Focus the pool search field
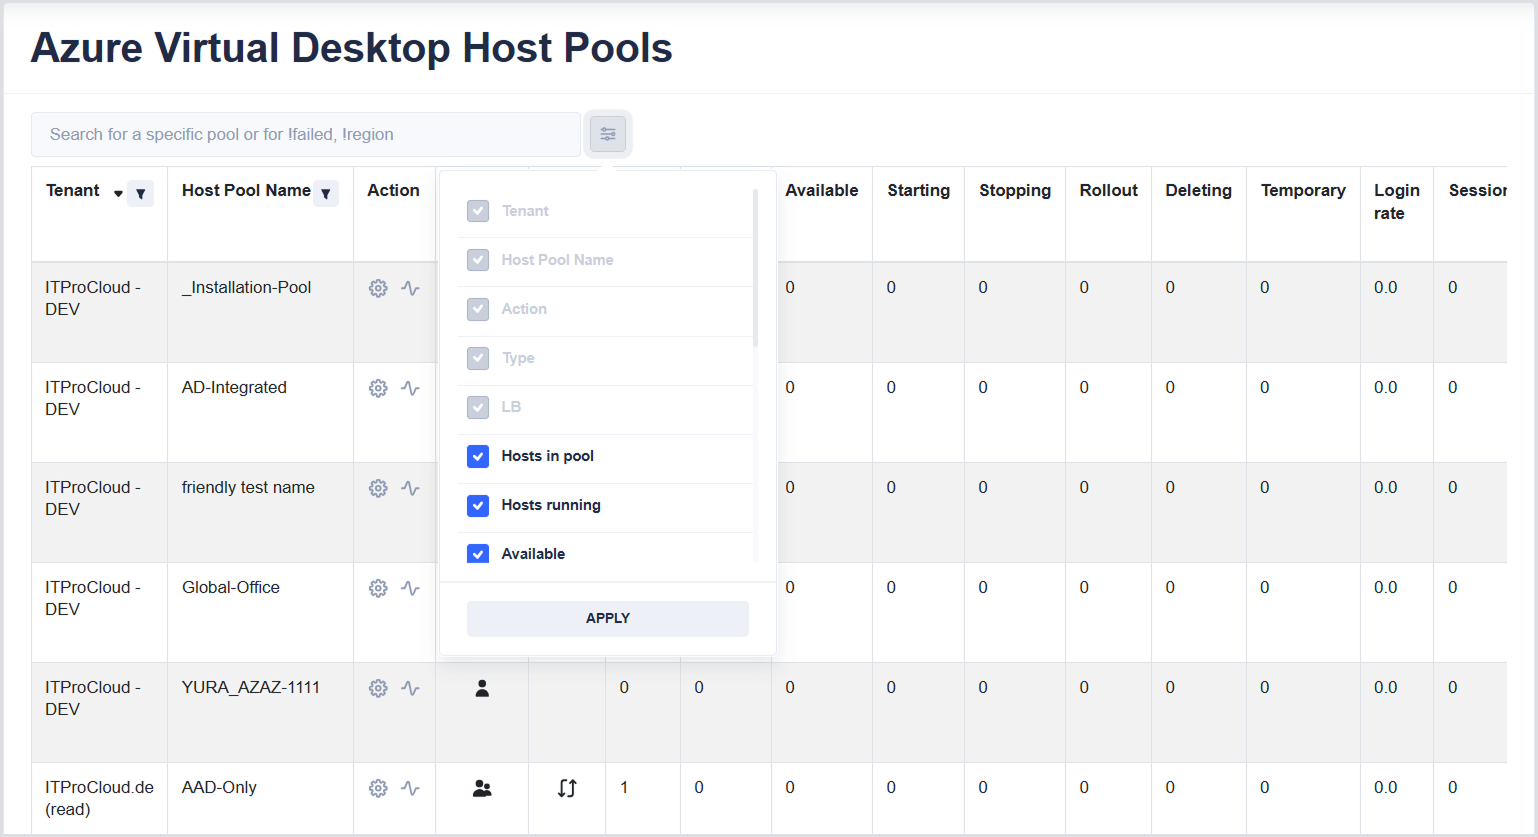Image resolution: width=1538 pixels, height=837 pixels. (306, 134)
